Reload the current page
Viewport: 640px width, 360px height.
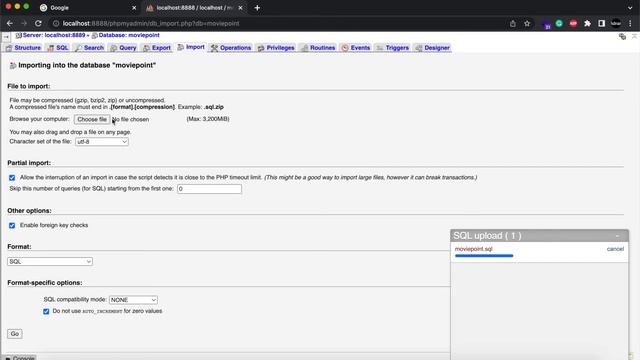[38, 24]
